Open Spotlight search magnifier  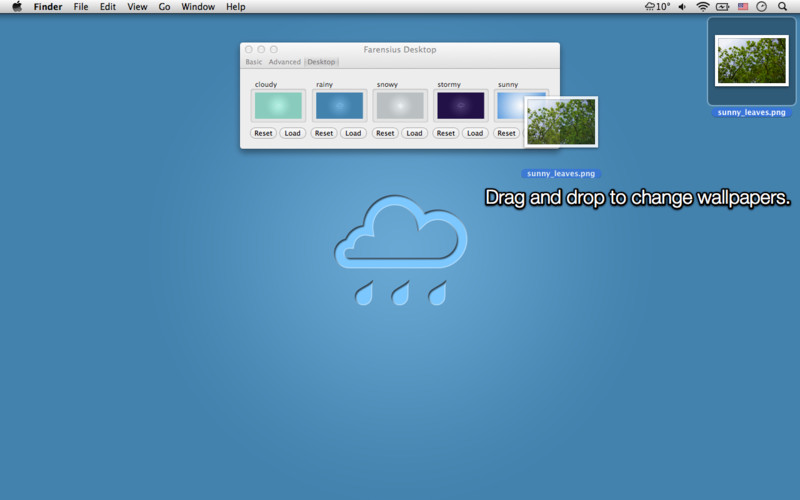782,7
